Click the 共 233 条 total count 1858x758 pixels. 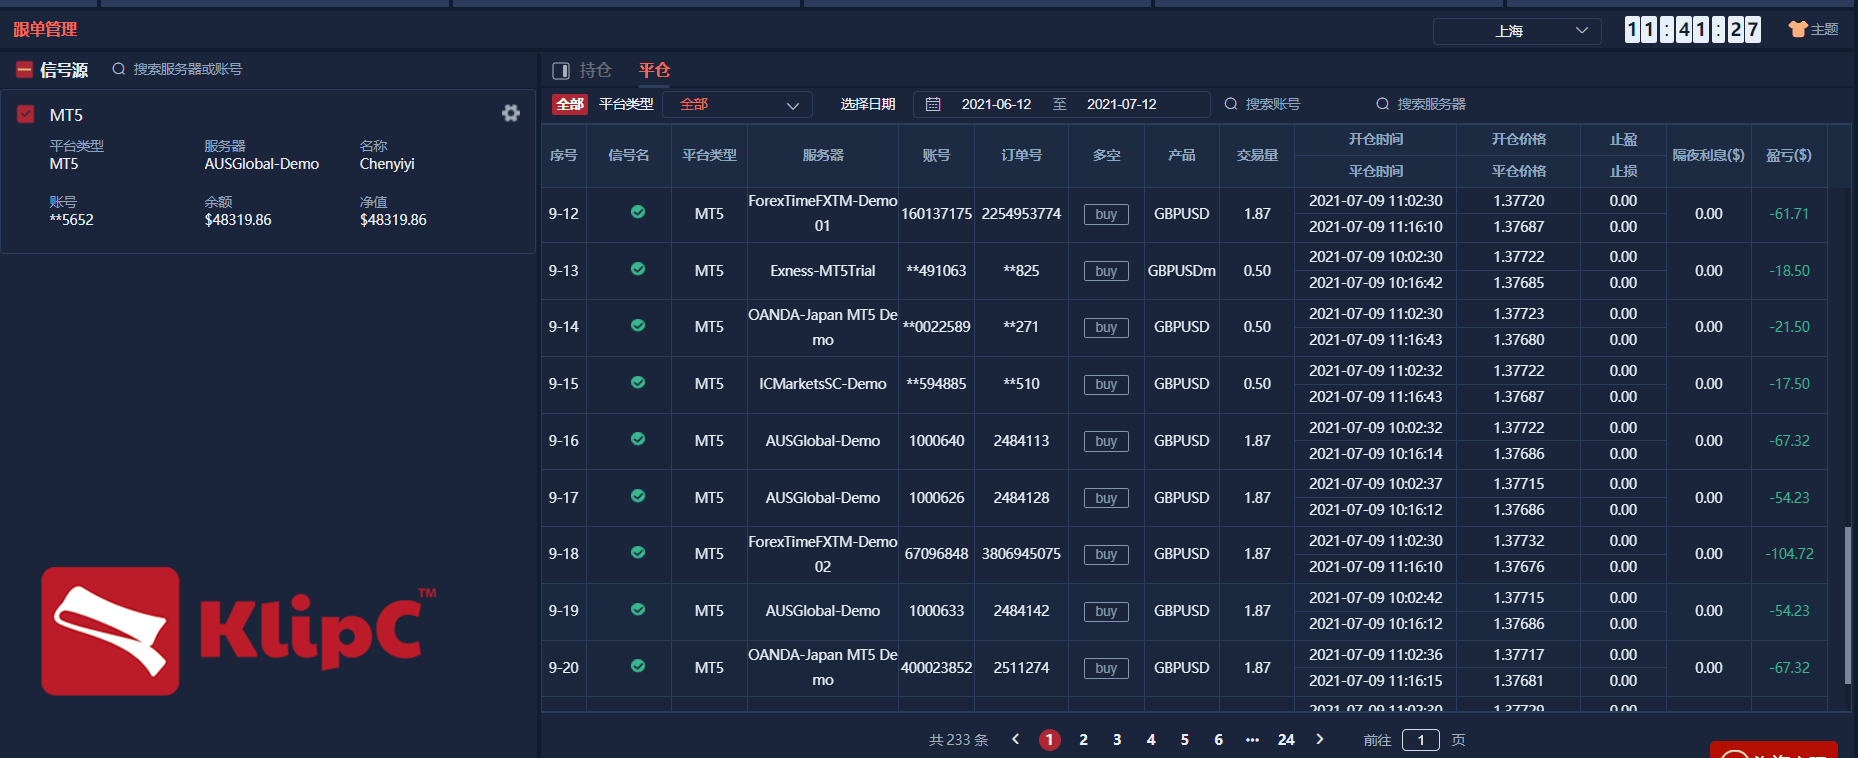(958, 740)
